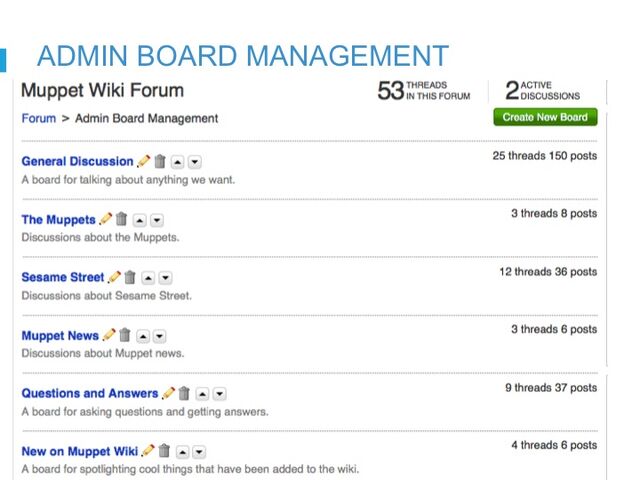
Task: Click 'A board for talking about anything' description
Action: coord(128,180)
